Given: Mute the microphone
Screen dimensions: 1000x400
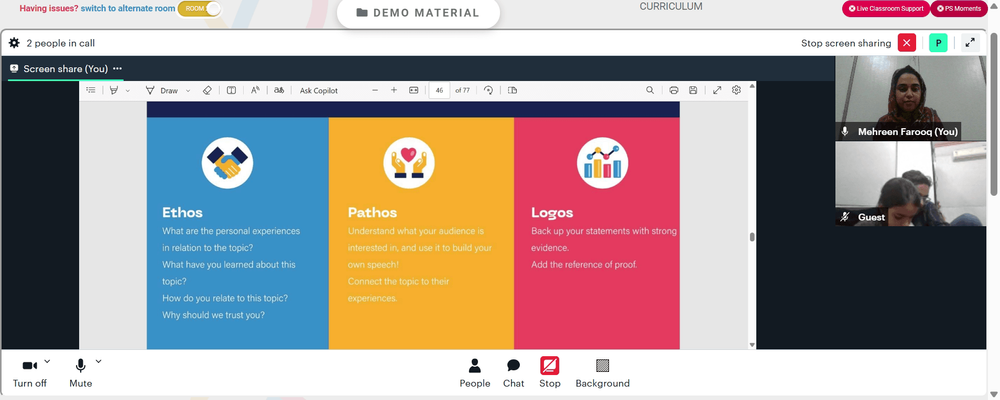Looking at the screenshot, I should pyautogui.click(x=80, y=373).
